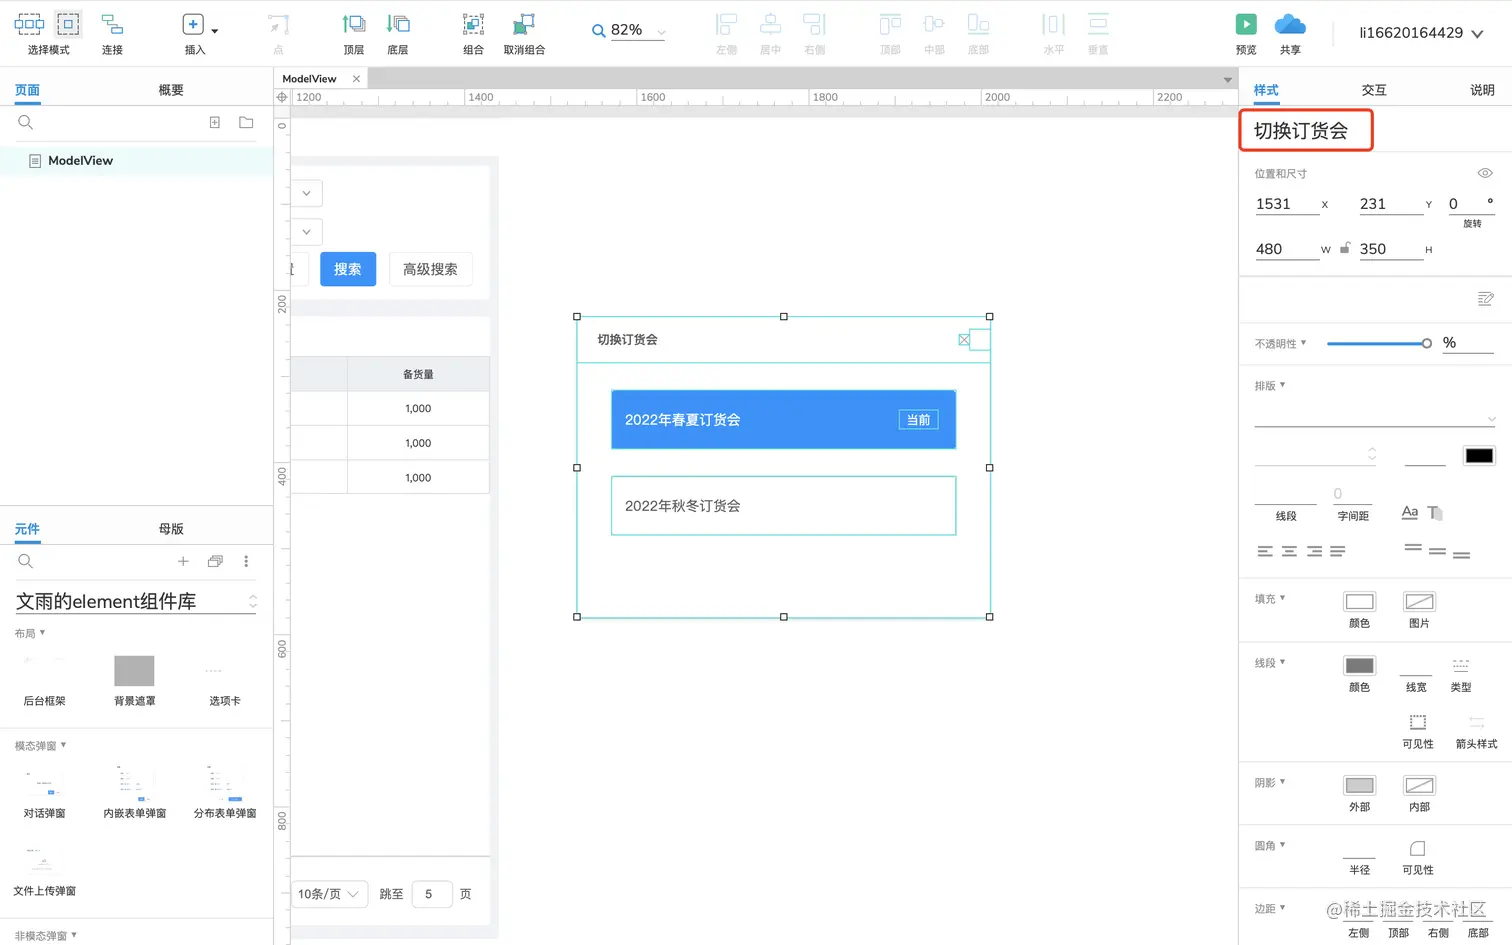Viewport: 1512px width, 945px height.
Task: Switch to the 交互 interactions tab
Action: pos(1374,90)
